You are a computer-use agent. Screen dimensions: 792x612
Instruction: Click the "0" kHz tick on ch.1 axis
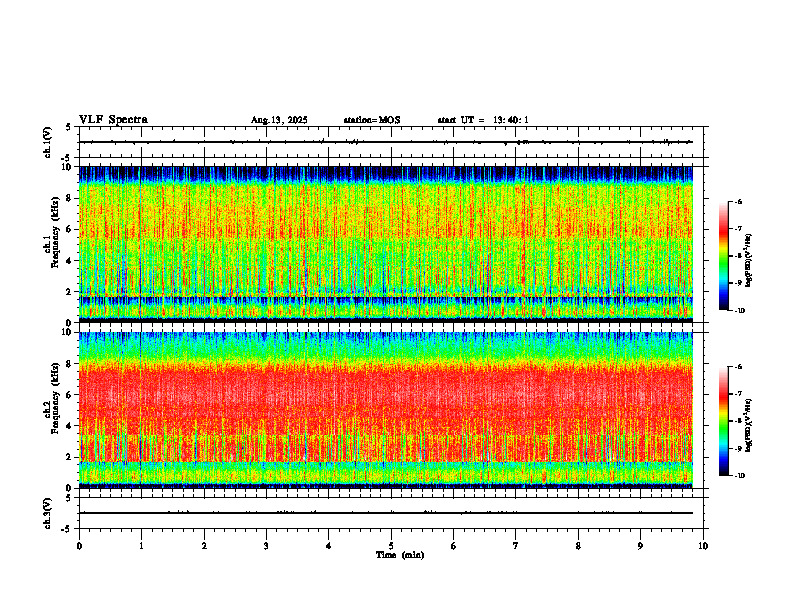click(x=69, y=323)
